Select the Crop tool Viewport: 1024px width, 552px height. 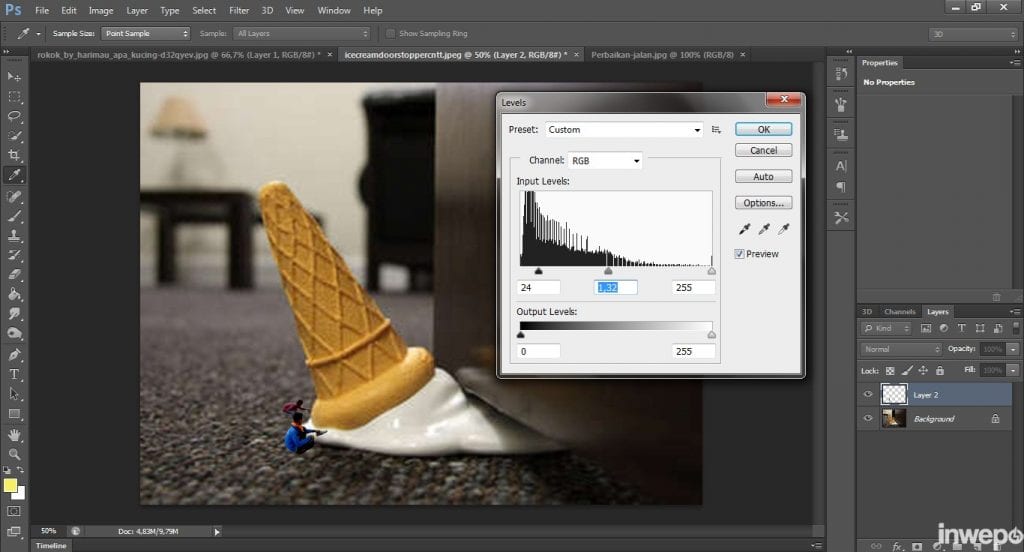point(14,155)
